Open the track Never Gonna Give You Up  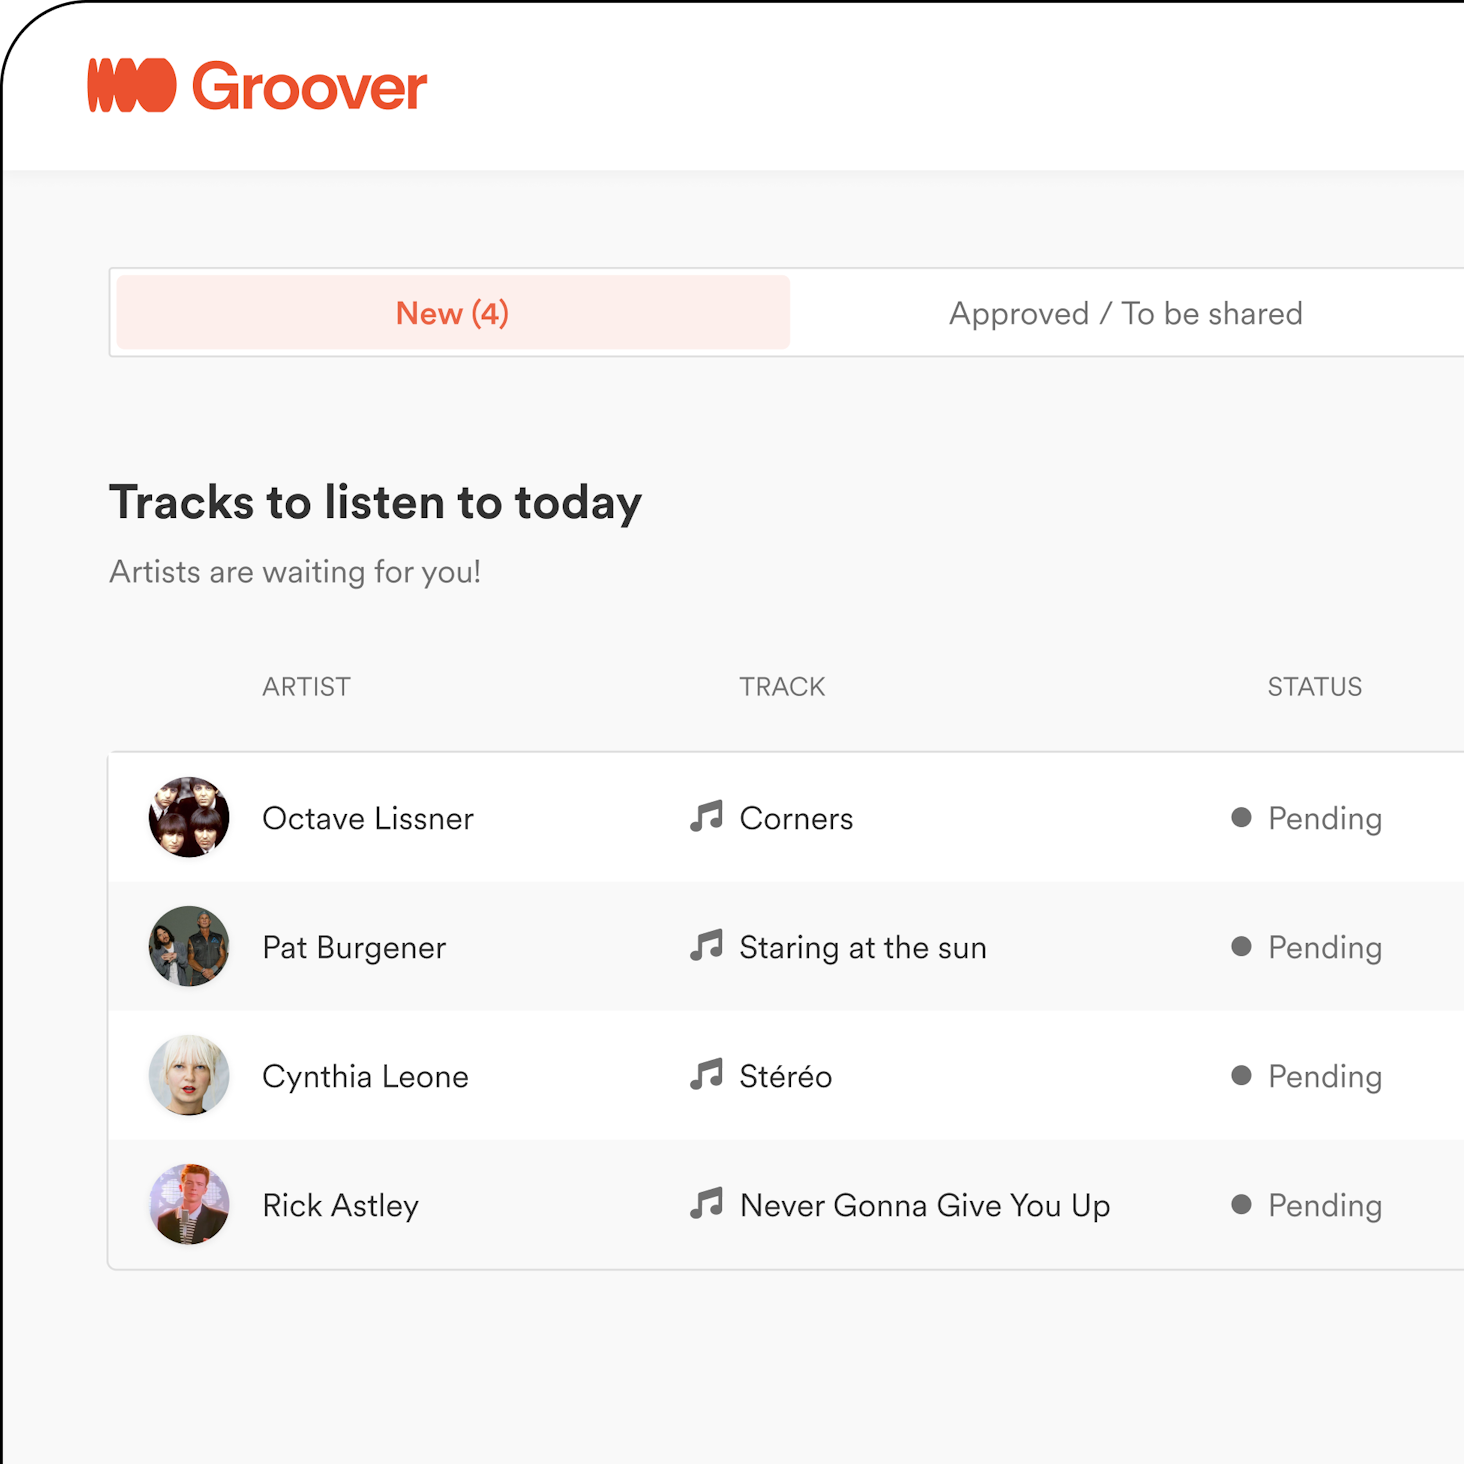[x=925, y=1205]
